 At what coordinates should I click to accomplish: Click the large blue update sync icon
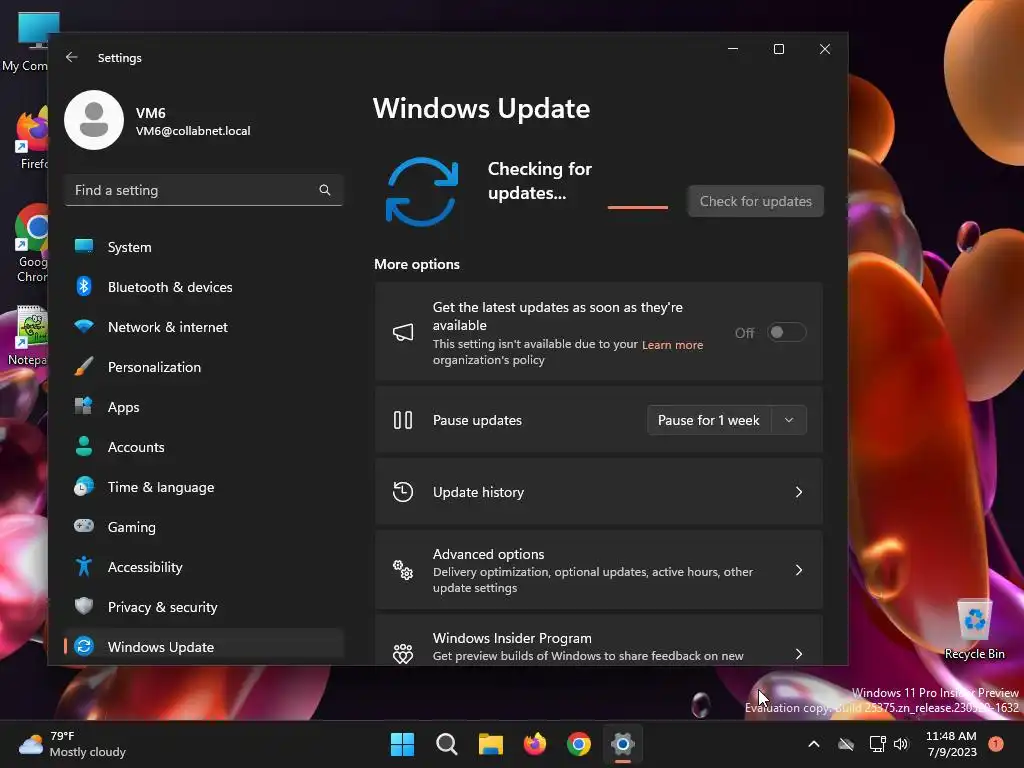pos(422,192)
